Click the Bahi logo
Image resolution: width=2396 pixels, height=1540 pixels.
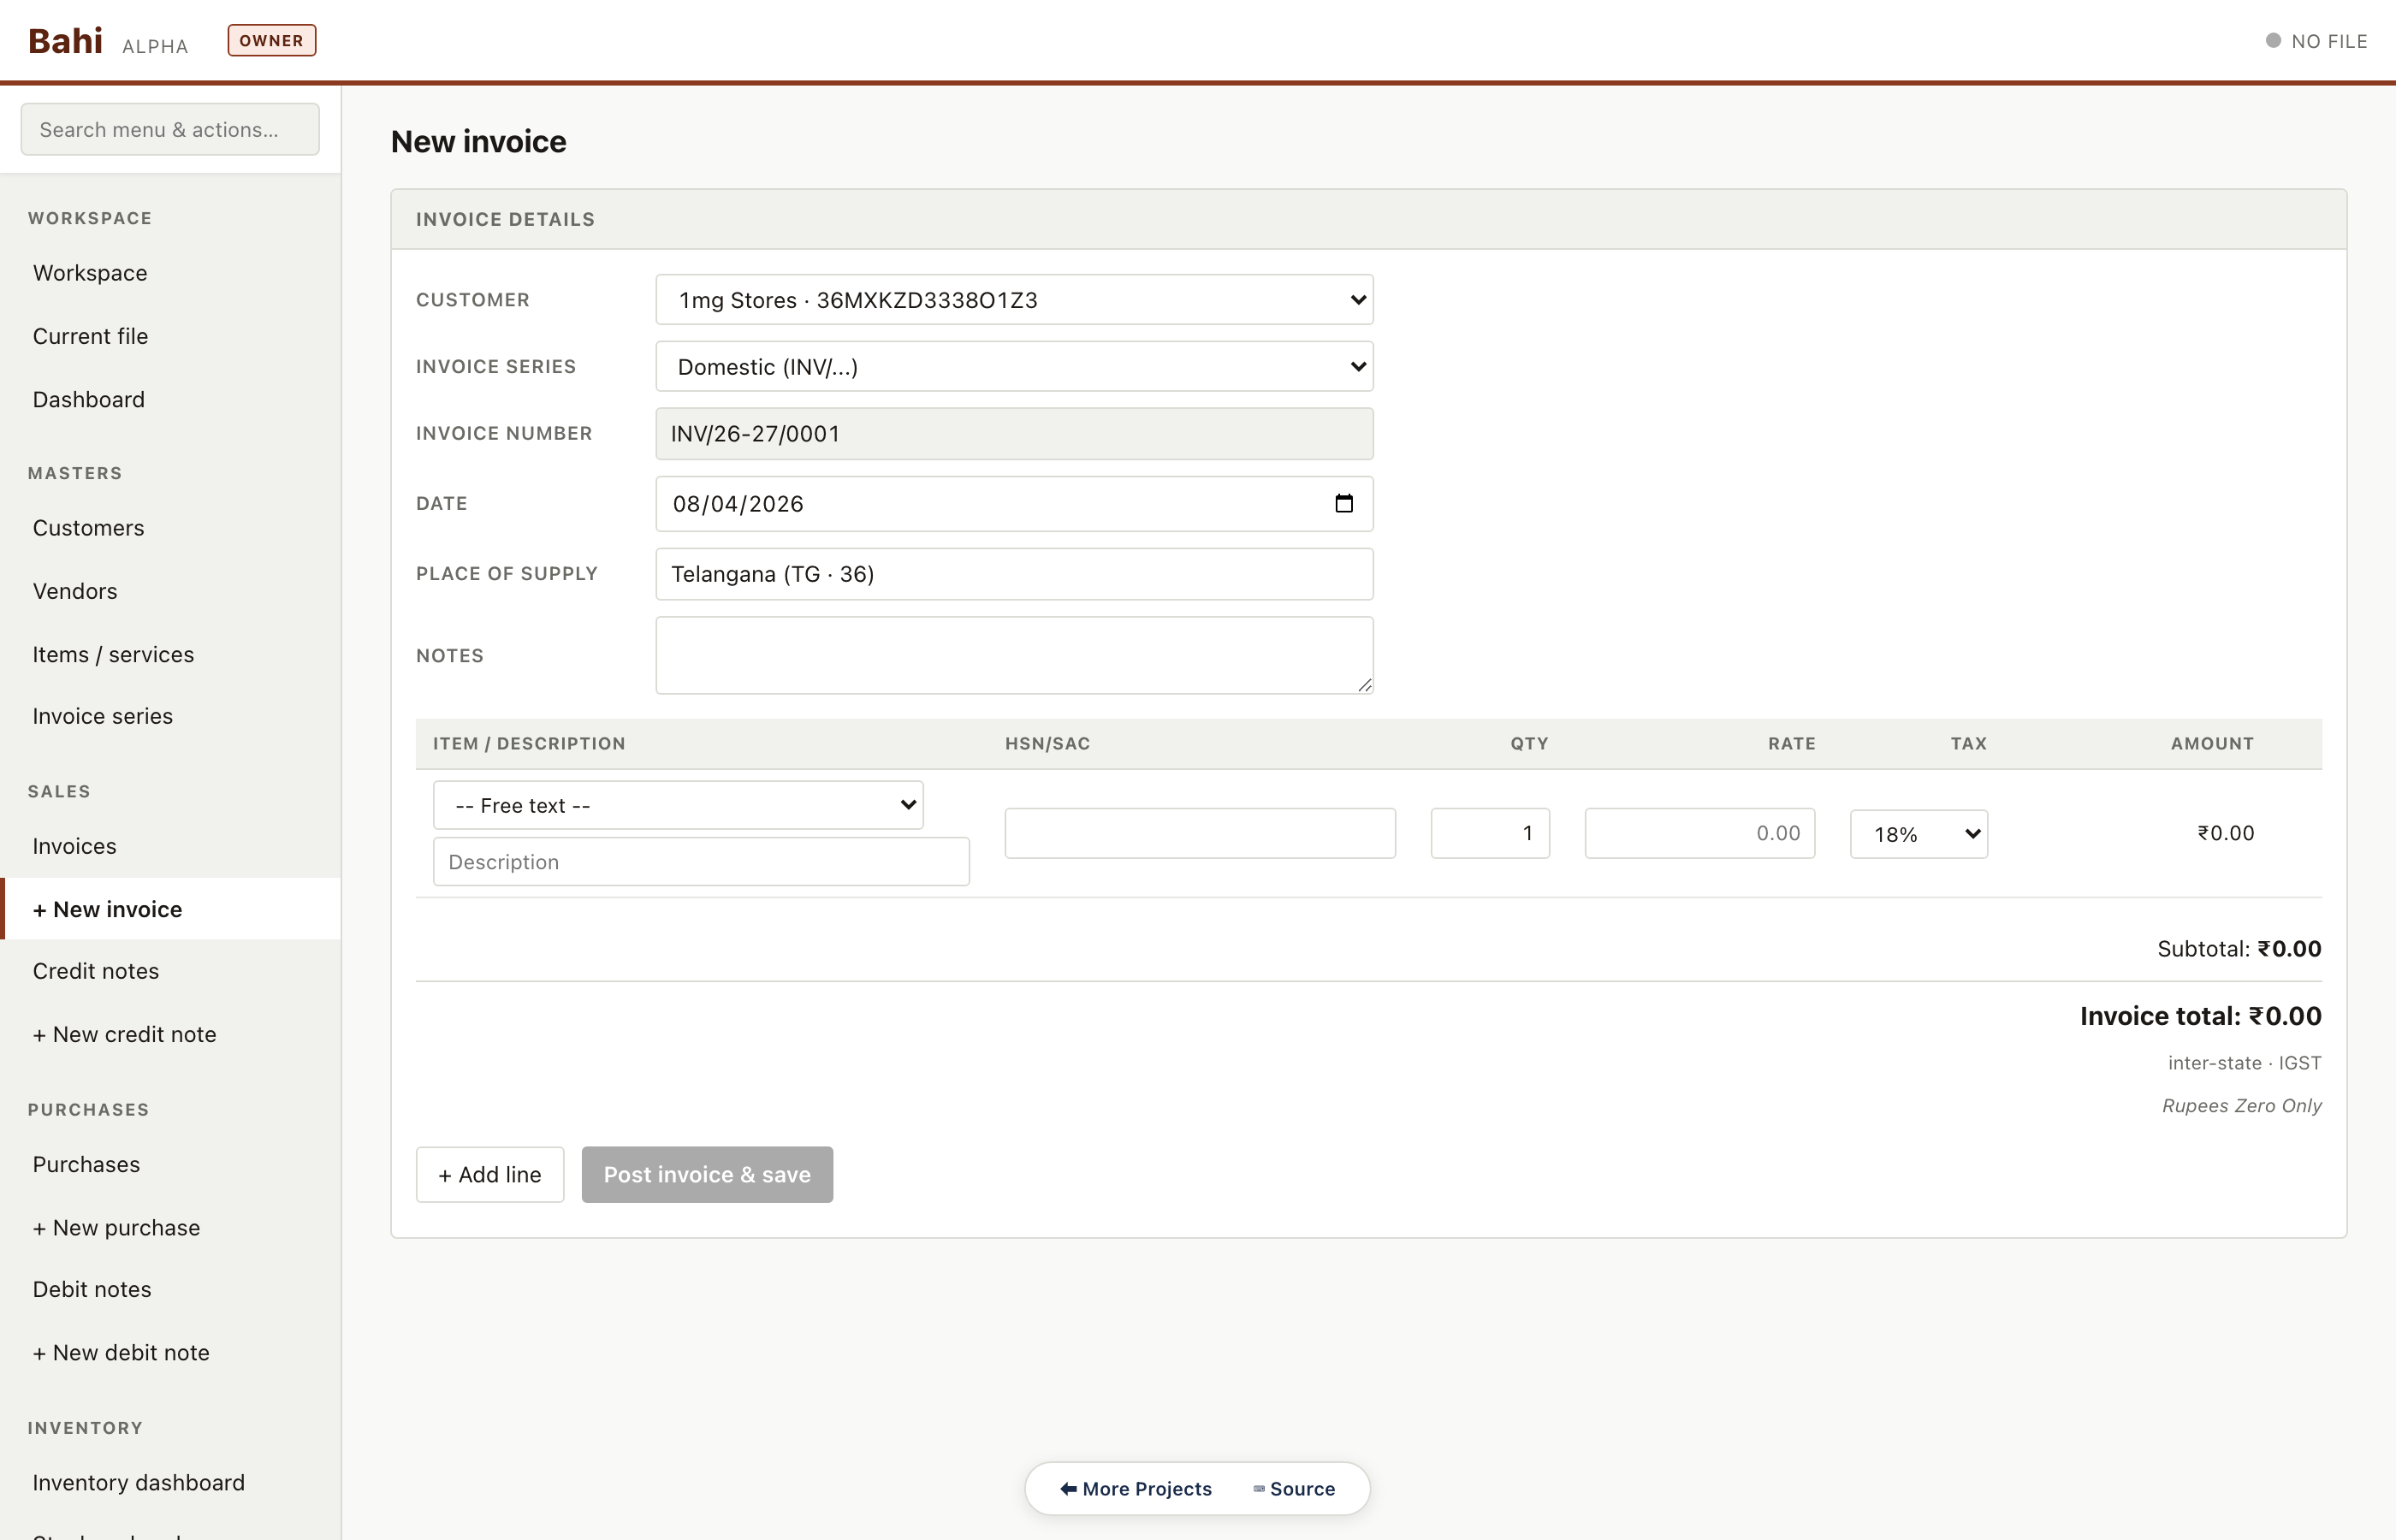pyautogui.click(x=64, y=40)
